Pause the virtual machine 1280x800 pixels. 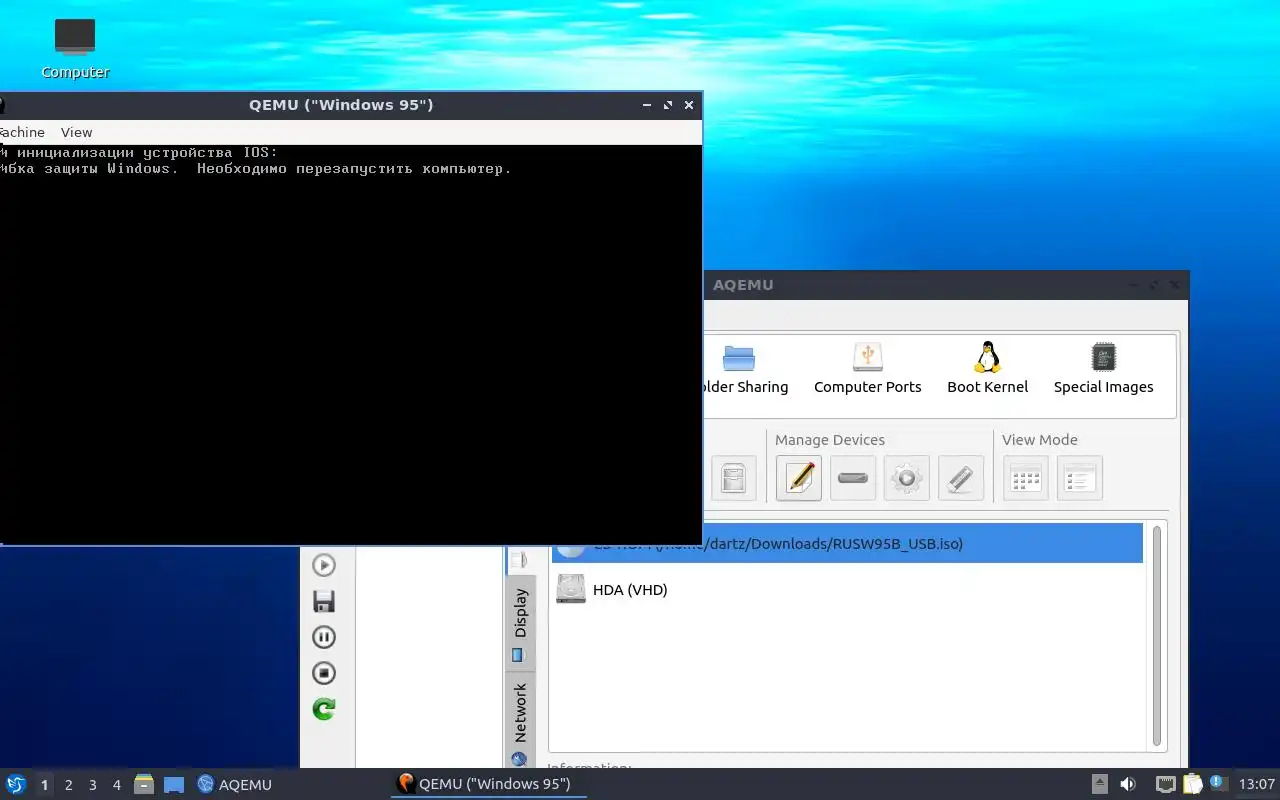click(x=324, y=637)
